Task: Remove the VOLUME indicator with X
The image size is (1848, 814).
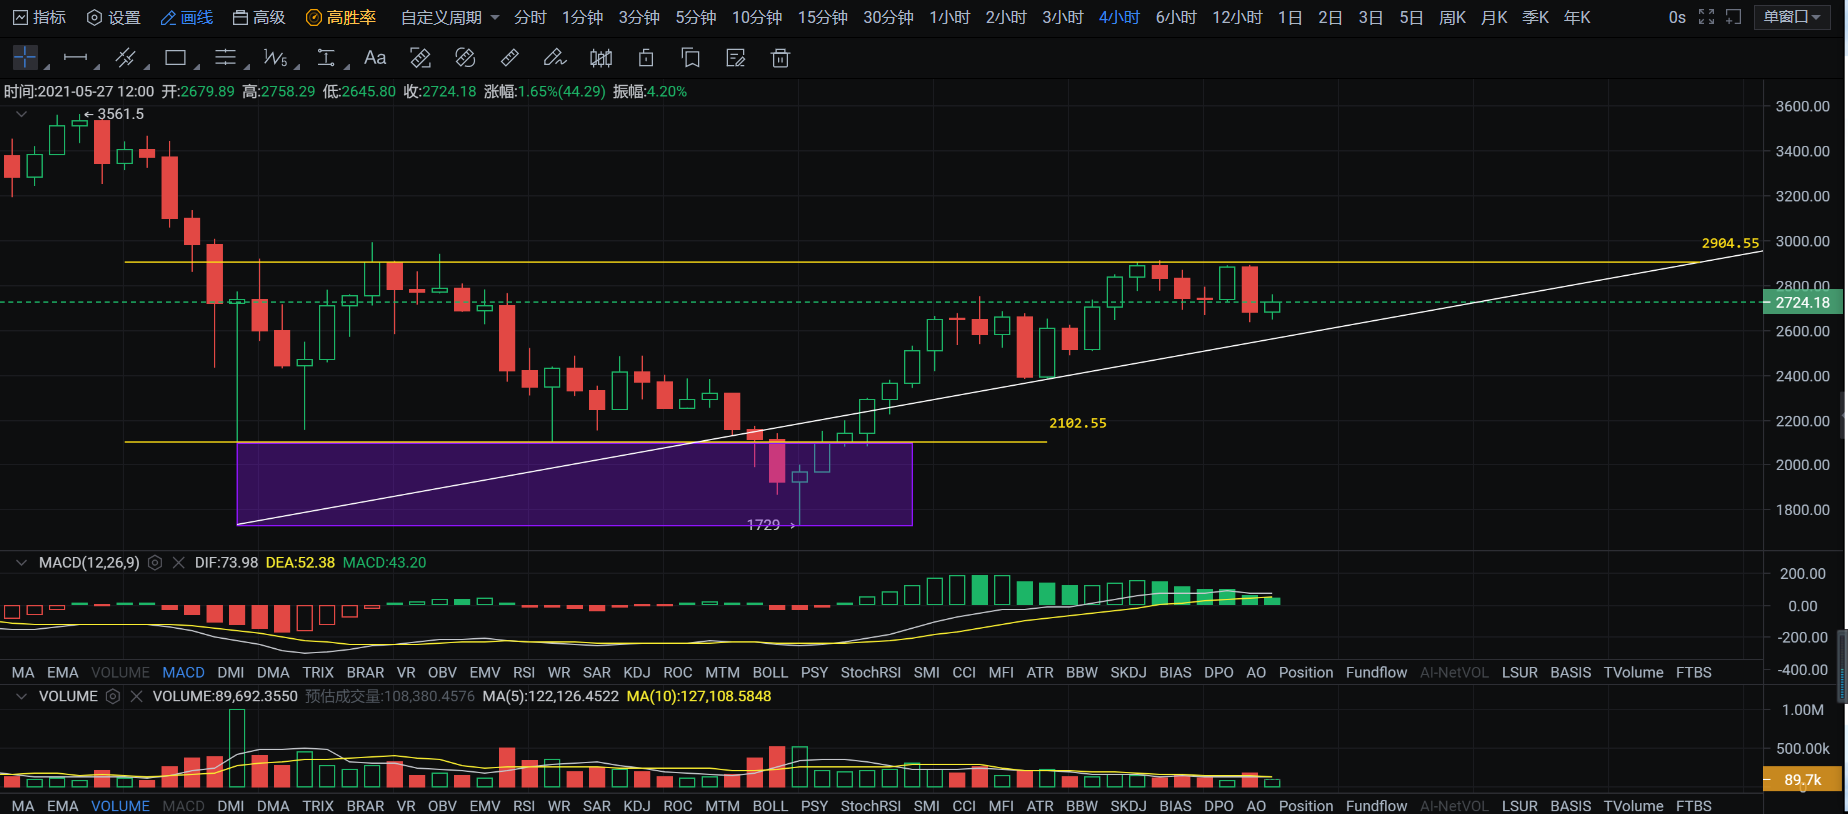Action: (x=136, y=696)
